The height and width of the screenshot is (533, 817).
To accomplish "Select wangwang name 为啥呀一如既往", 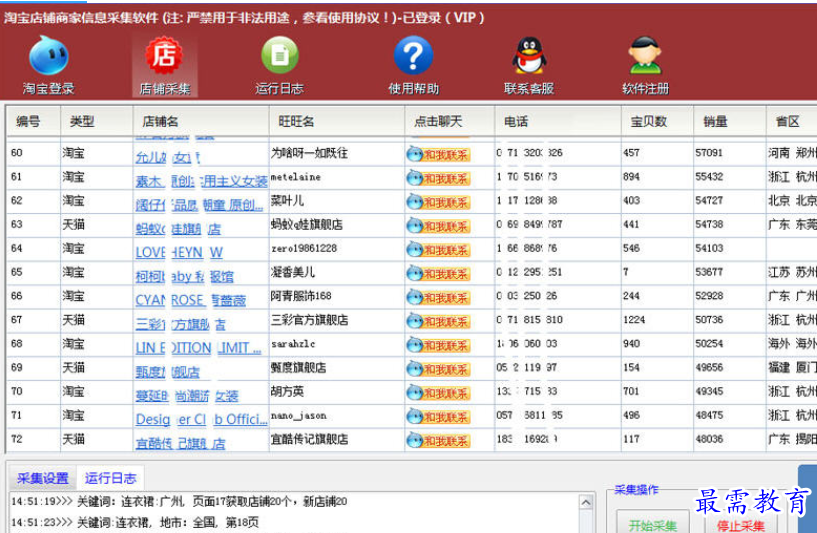I will [309, 153].
